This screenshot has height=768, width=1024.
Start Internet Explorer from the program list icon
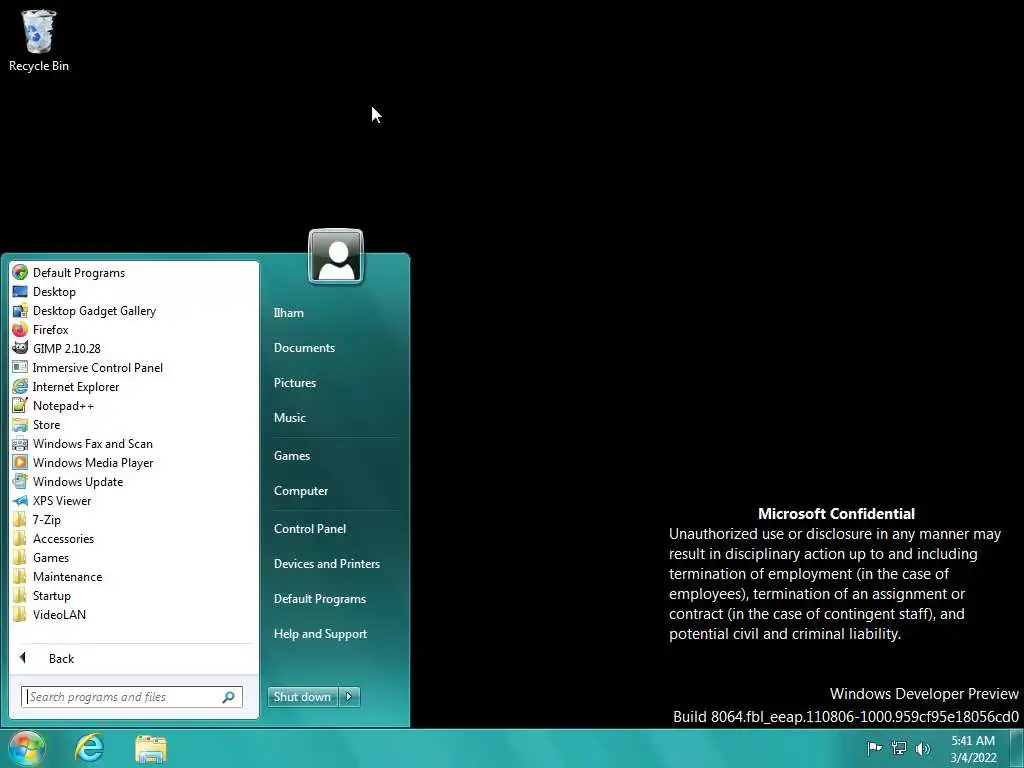point(20,386)
